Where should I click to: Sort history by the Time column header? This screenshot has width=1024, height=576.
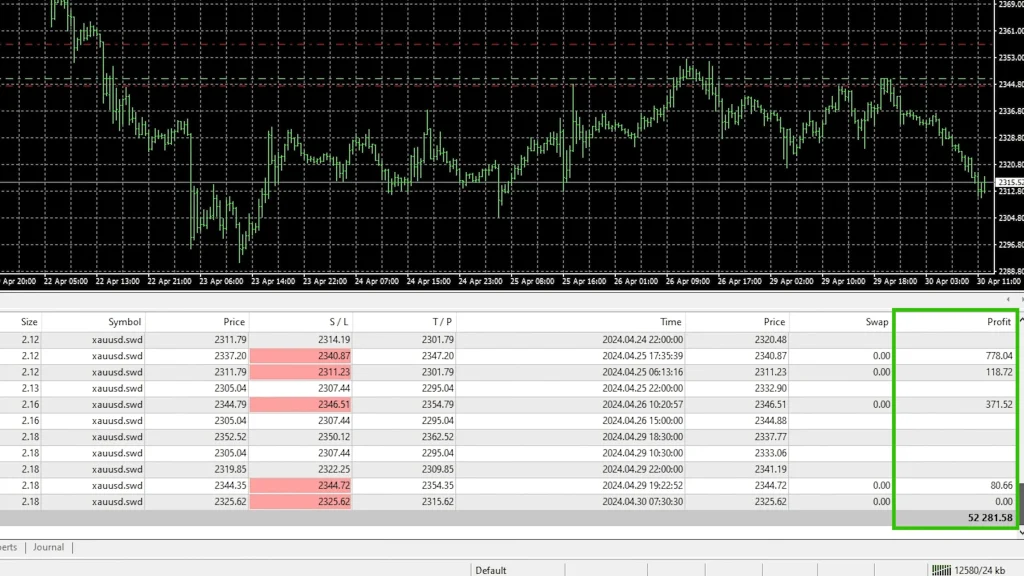click(x=671, y=322)
